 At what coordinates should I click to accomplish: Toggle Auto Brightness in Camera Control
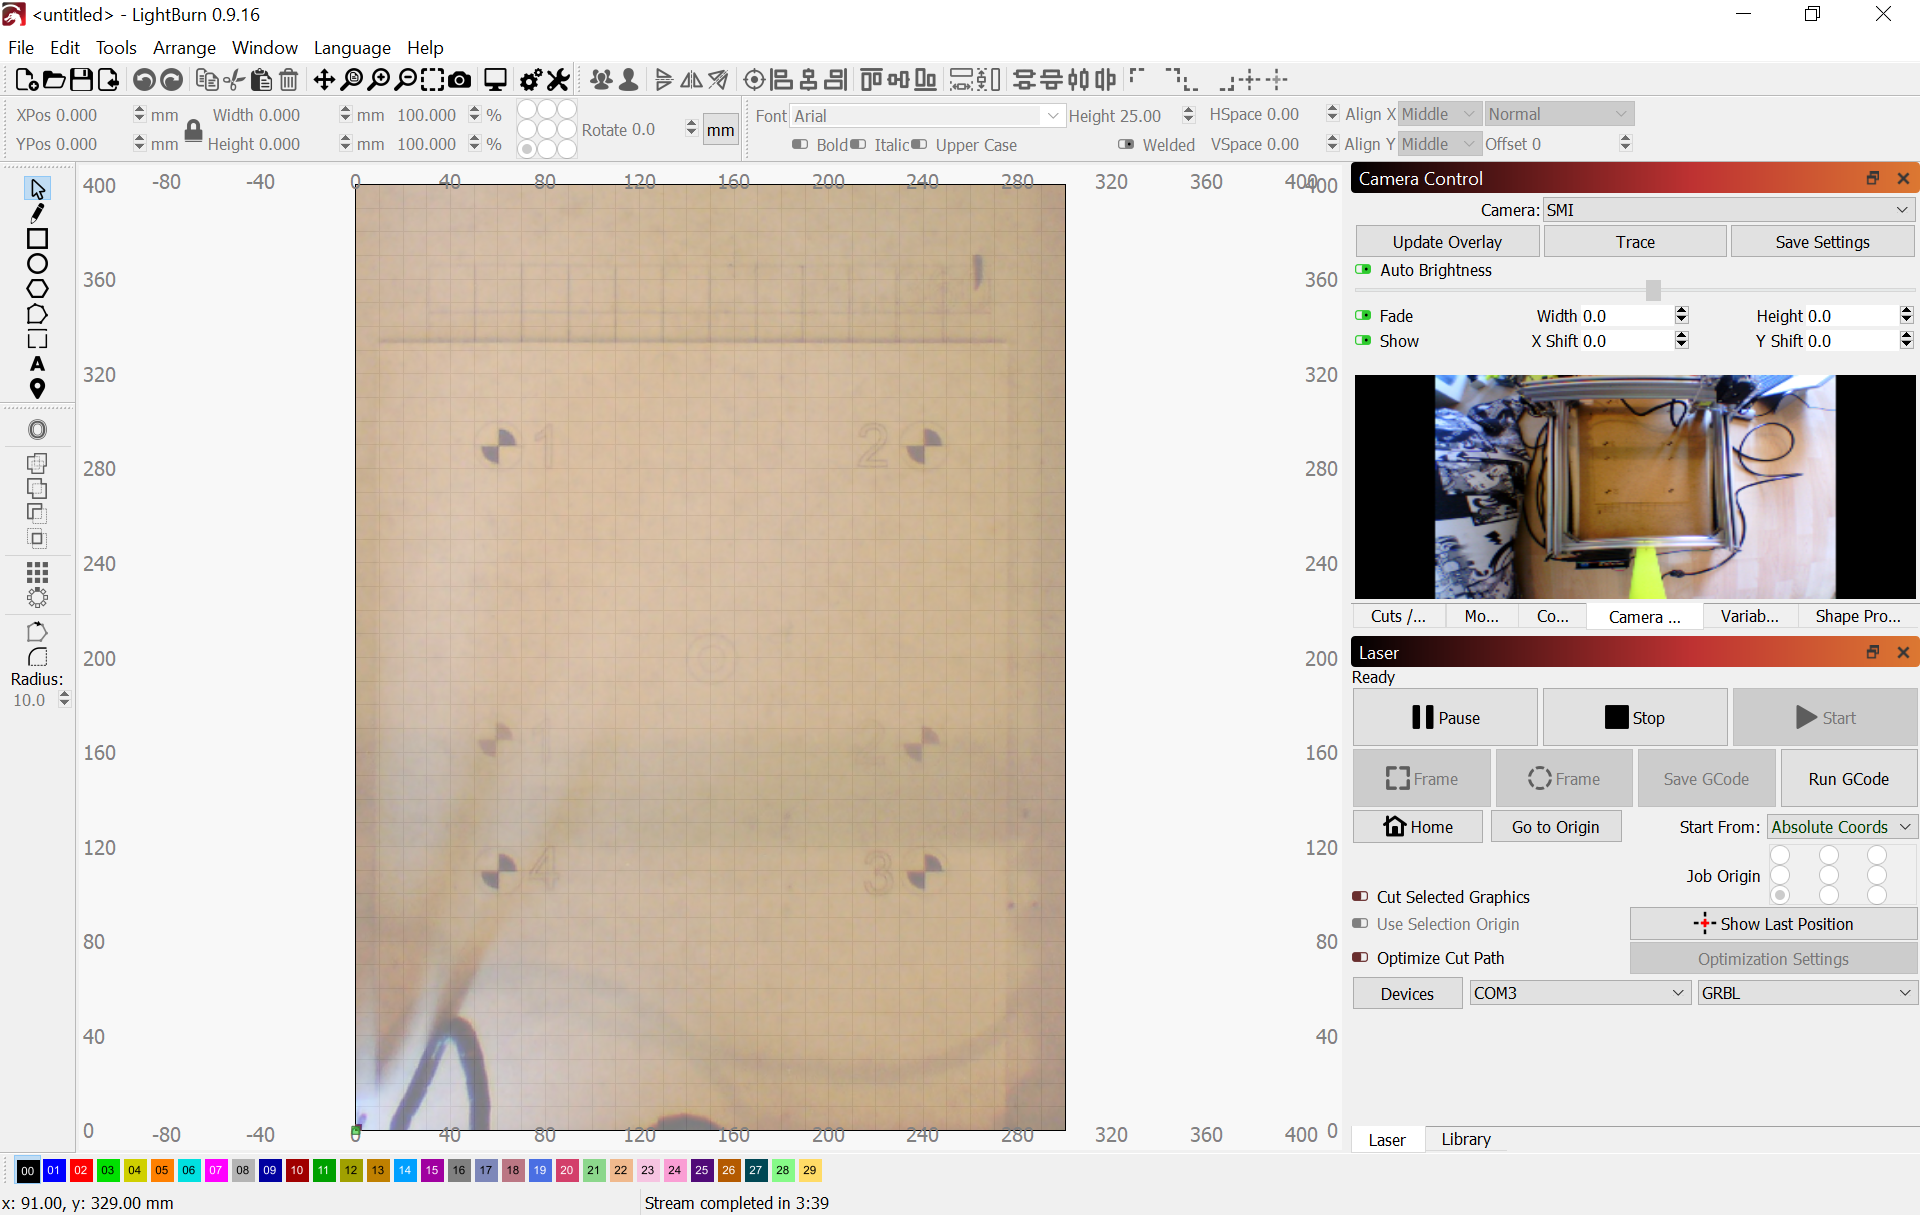pos(1366,270)
